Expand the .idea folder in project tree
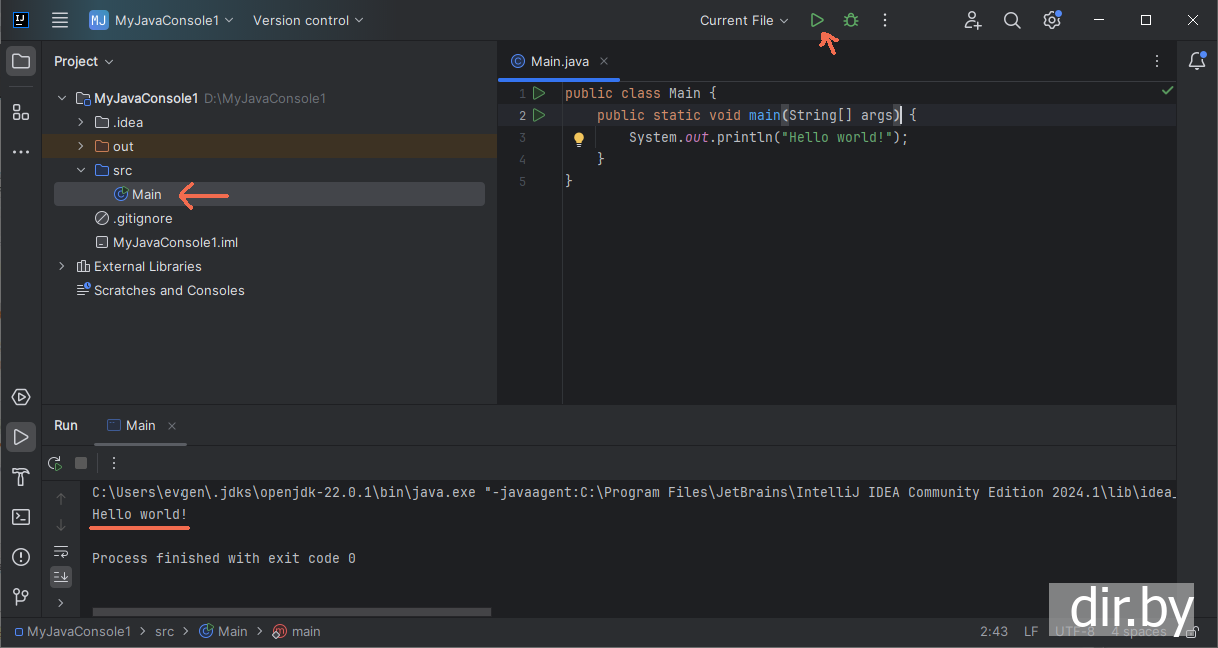 [81, 122]
